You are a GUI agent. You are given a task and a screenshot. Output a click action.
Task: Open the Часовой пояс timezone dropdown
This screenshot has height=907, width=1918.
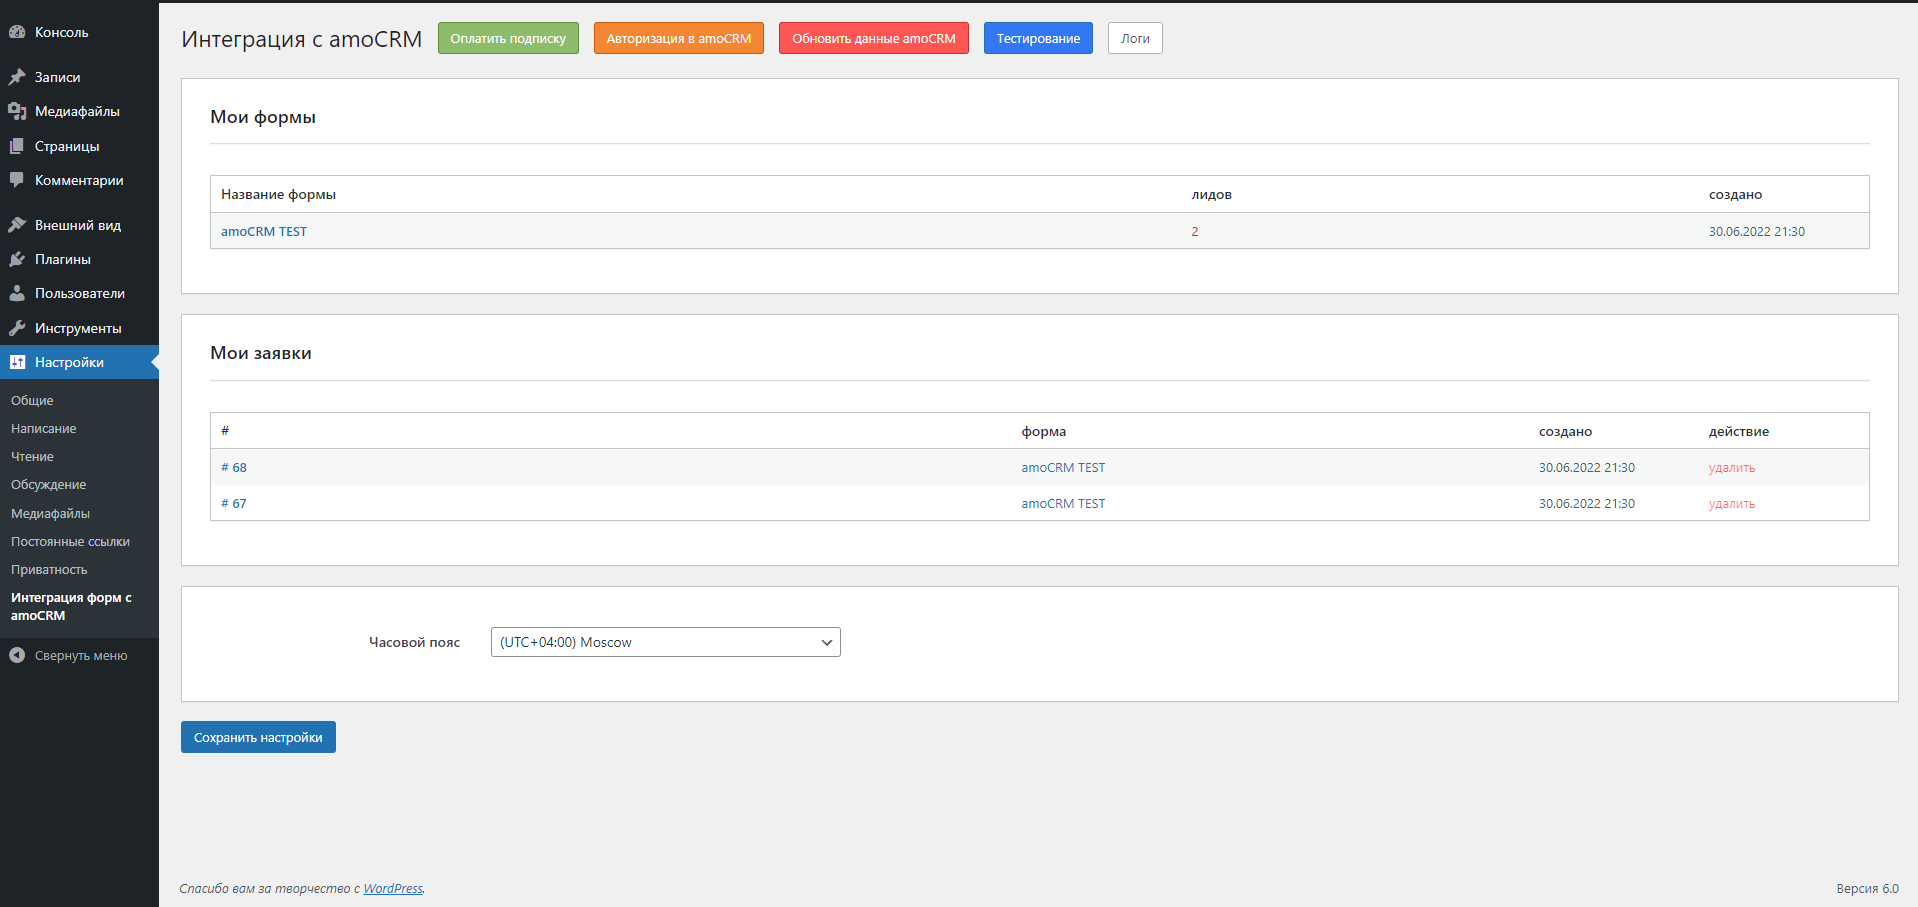tap(665, 642)
